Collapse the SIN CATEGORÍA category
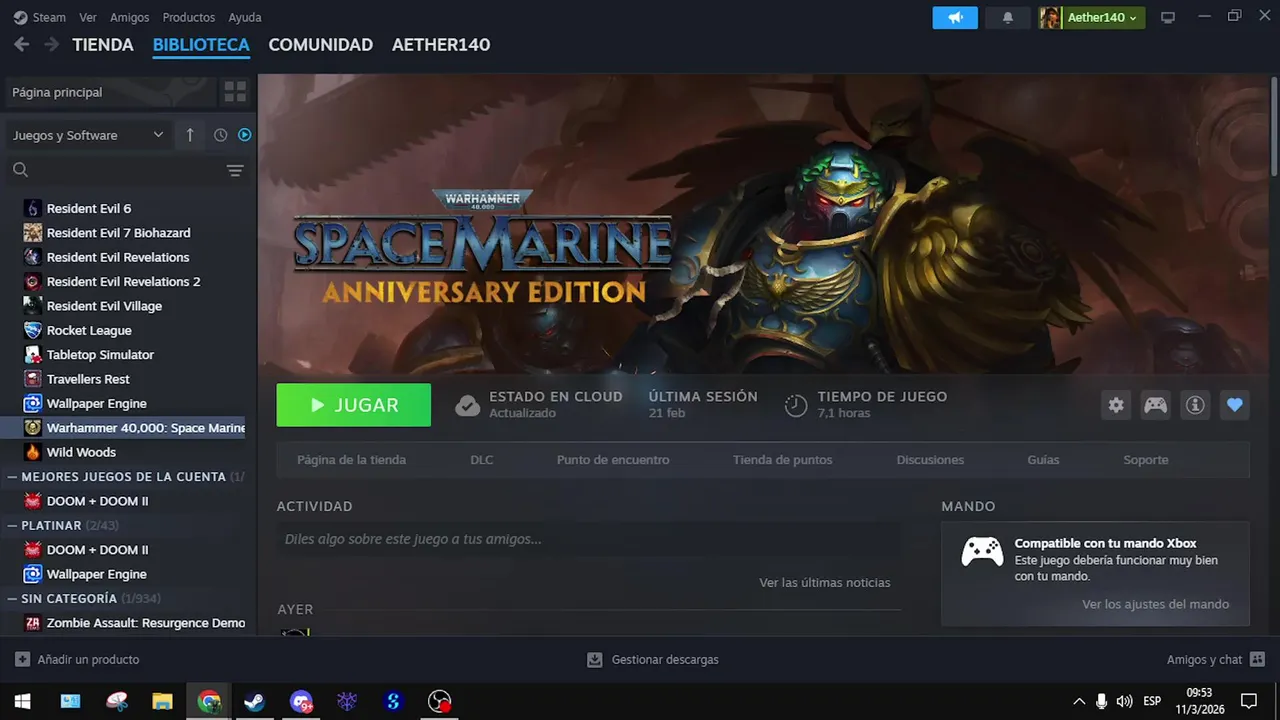The height and width of the screenshot is (720, 1280). pyautogui.click(x=12, y=598)
